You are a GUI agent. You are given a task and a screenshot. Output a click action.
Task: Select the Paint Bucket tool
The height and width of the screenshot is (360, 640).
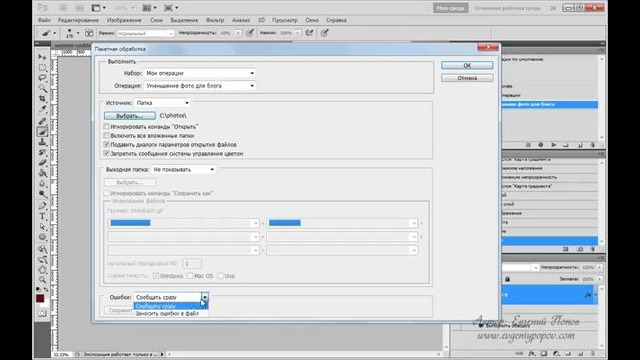(42, 173)
